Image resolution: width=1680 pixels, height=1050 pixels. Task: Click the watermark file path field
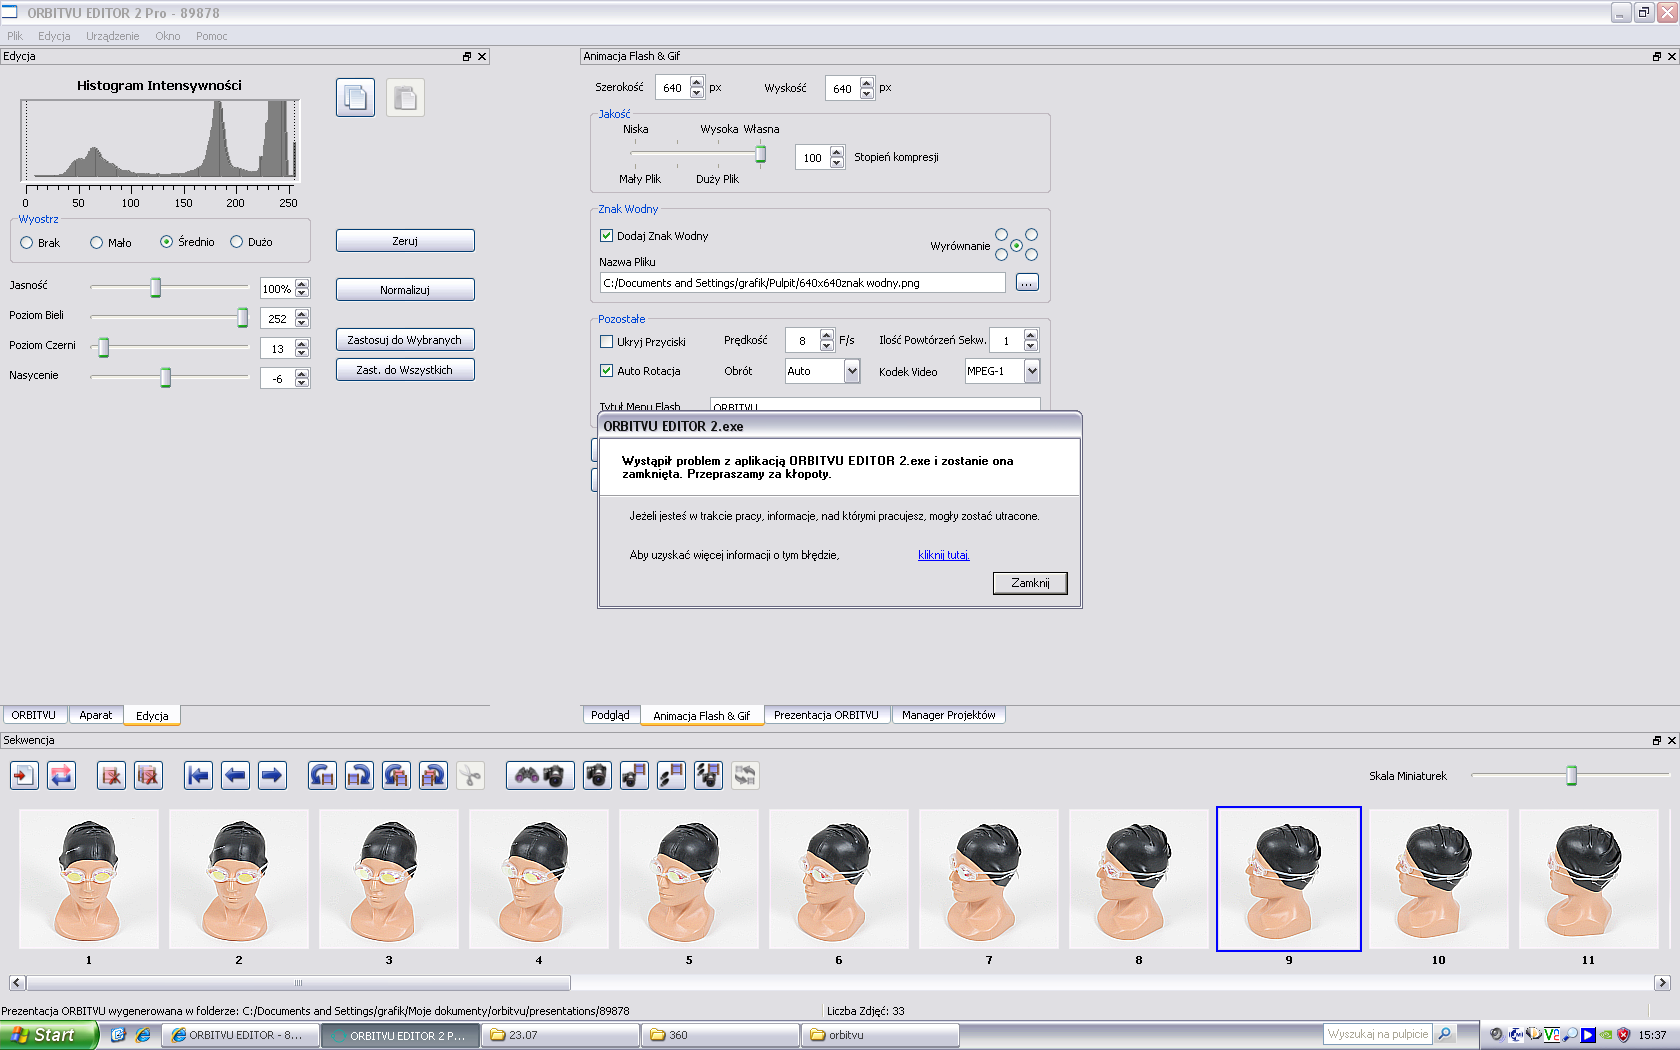(802, 283)
